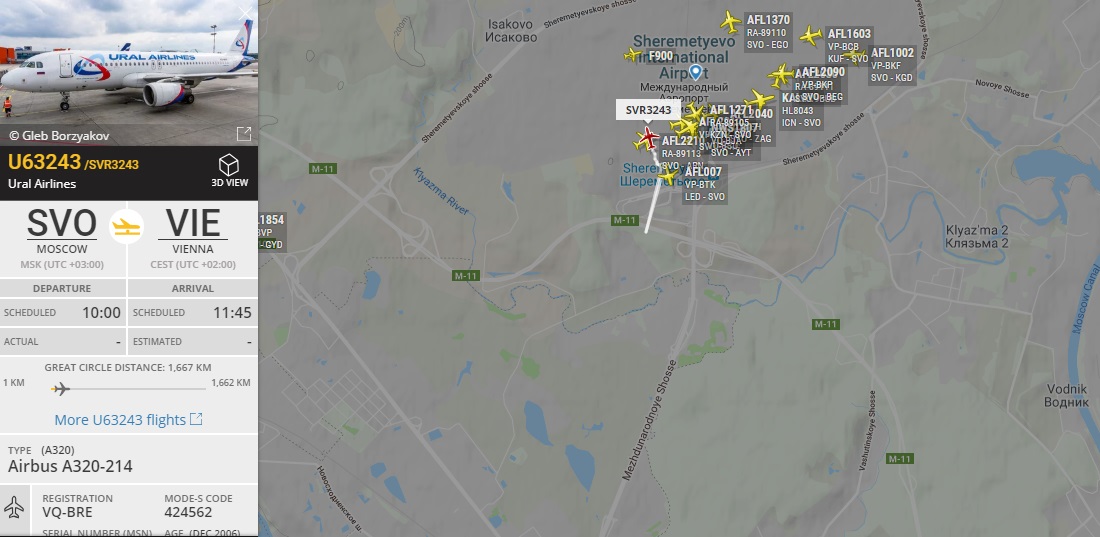Close the flight details panel
Image resolution: width=1100 pixels, height=537 pixels.
click(x=245, y=12)
